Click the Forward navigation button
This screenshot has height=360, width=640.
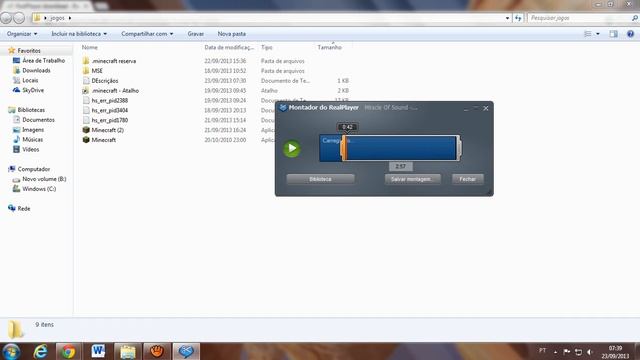[x=19, y=18]
